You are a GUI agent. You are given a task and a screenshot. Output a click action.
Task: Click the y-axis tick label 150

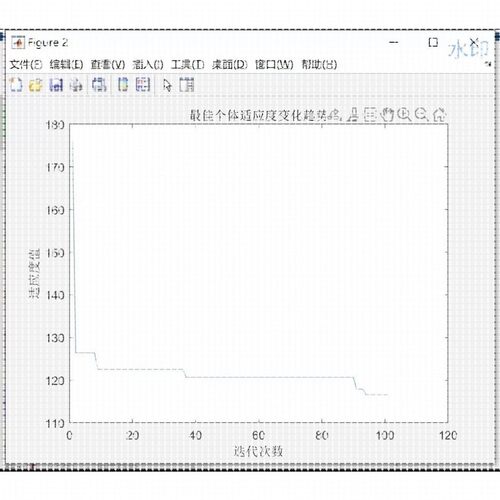click(55, 253)
